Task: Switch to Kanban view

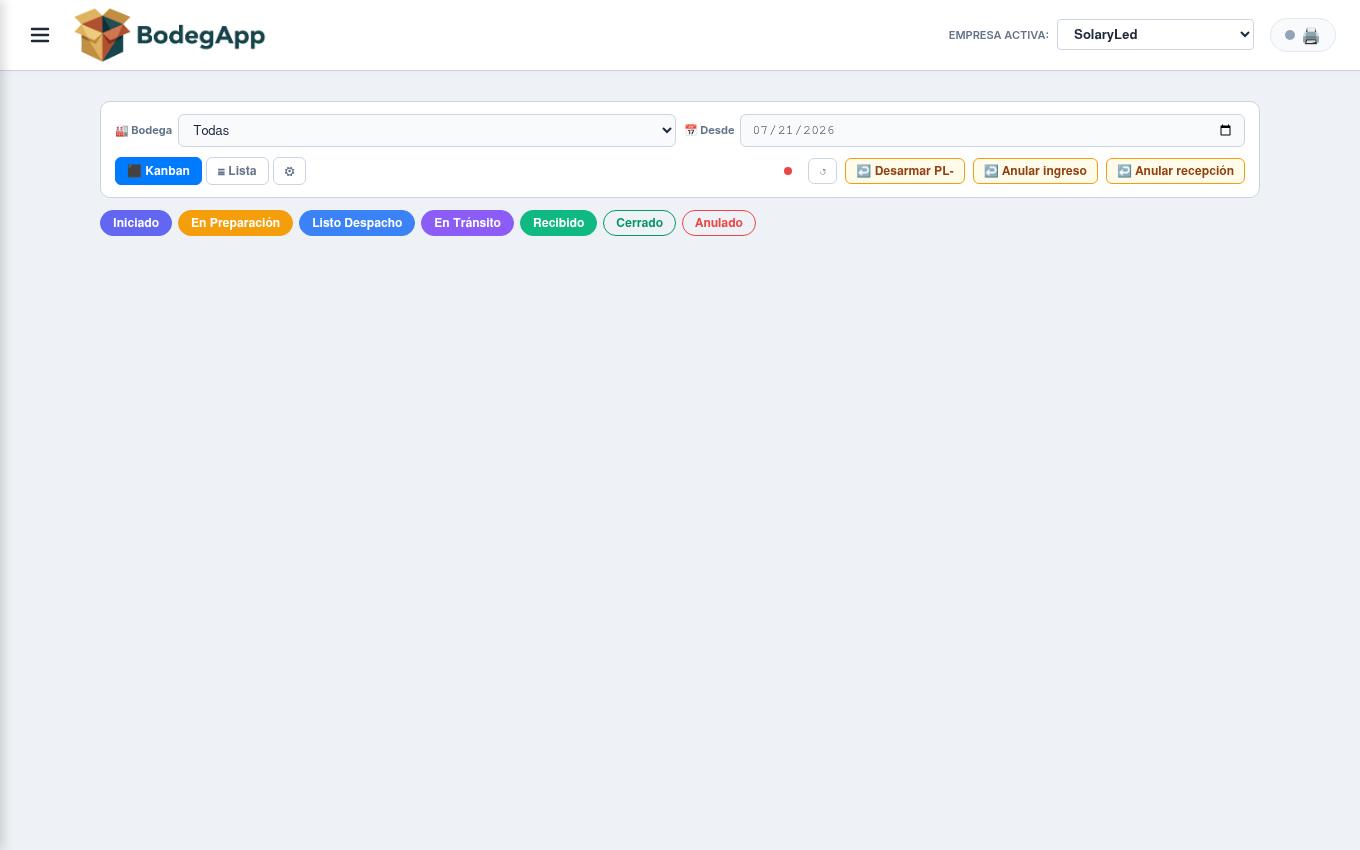Action: [x=158, y=171]
